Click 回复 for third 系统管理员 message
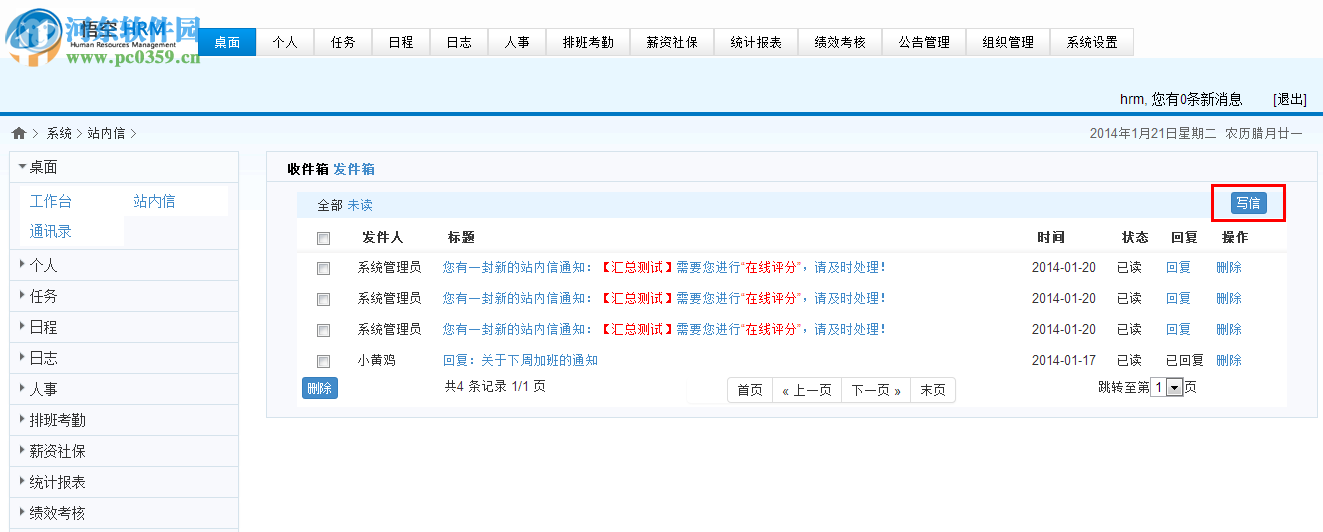1323x532 pixels. [1179, 329]
